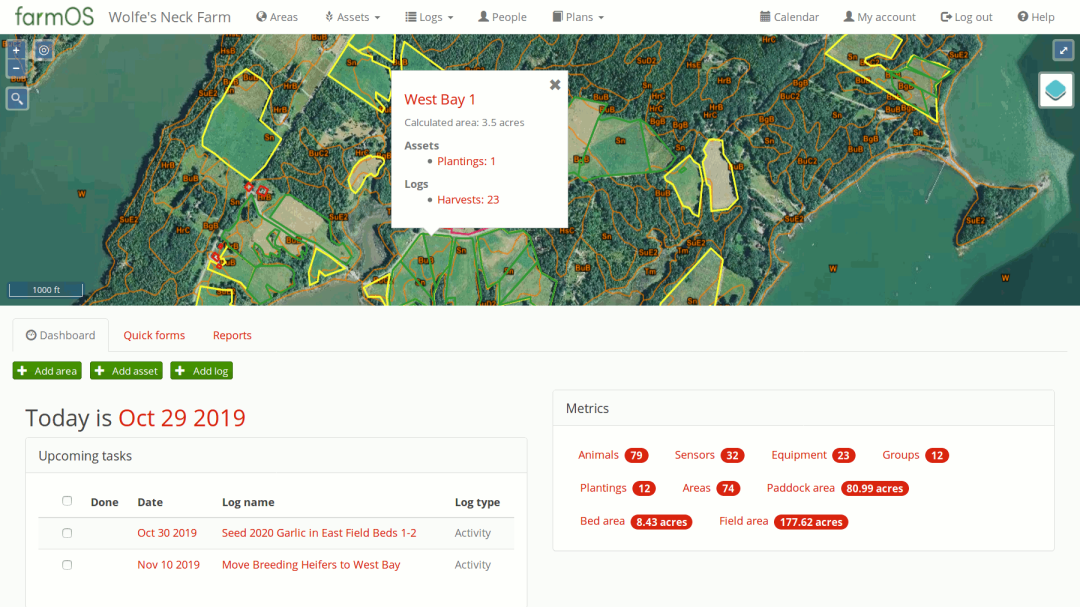Close the West Bay 1 popup

(x=555, y=85)
